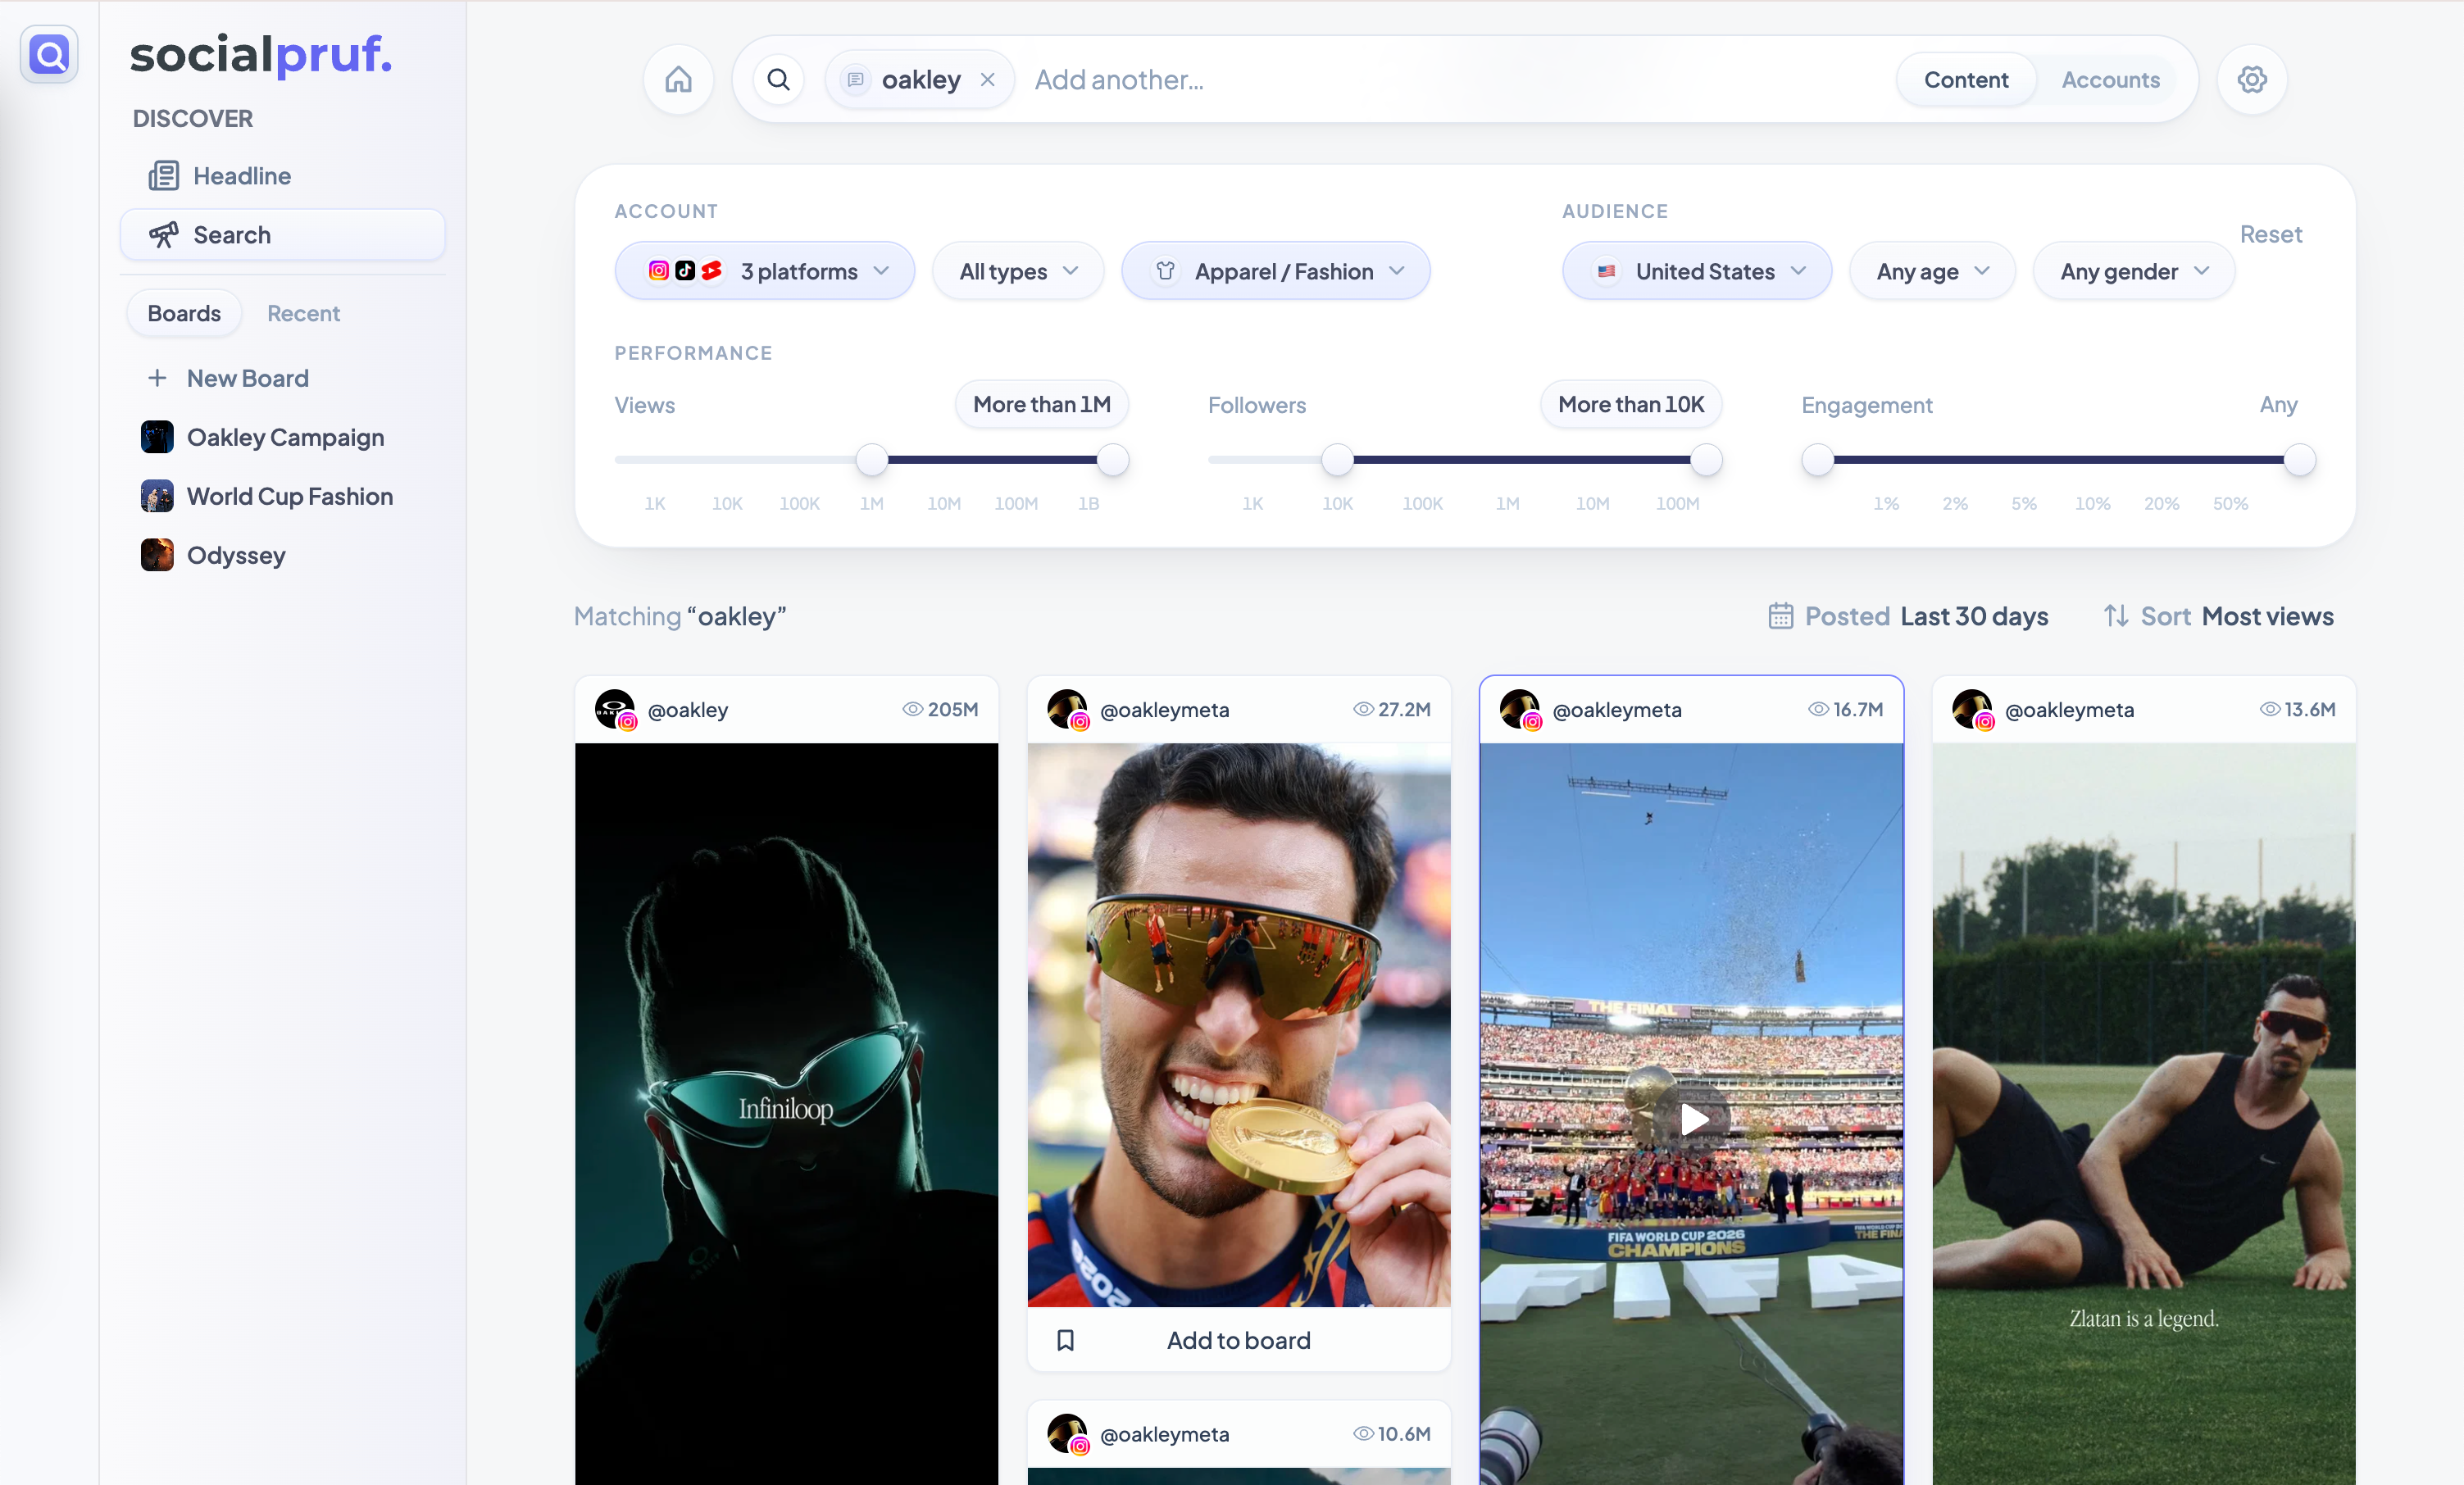Click the sort arrows icon
This screenshot has height=1485, width=2464.
tap(2115, 616)
